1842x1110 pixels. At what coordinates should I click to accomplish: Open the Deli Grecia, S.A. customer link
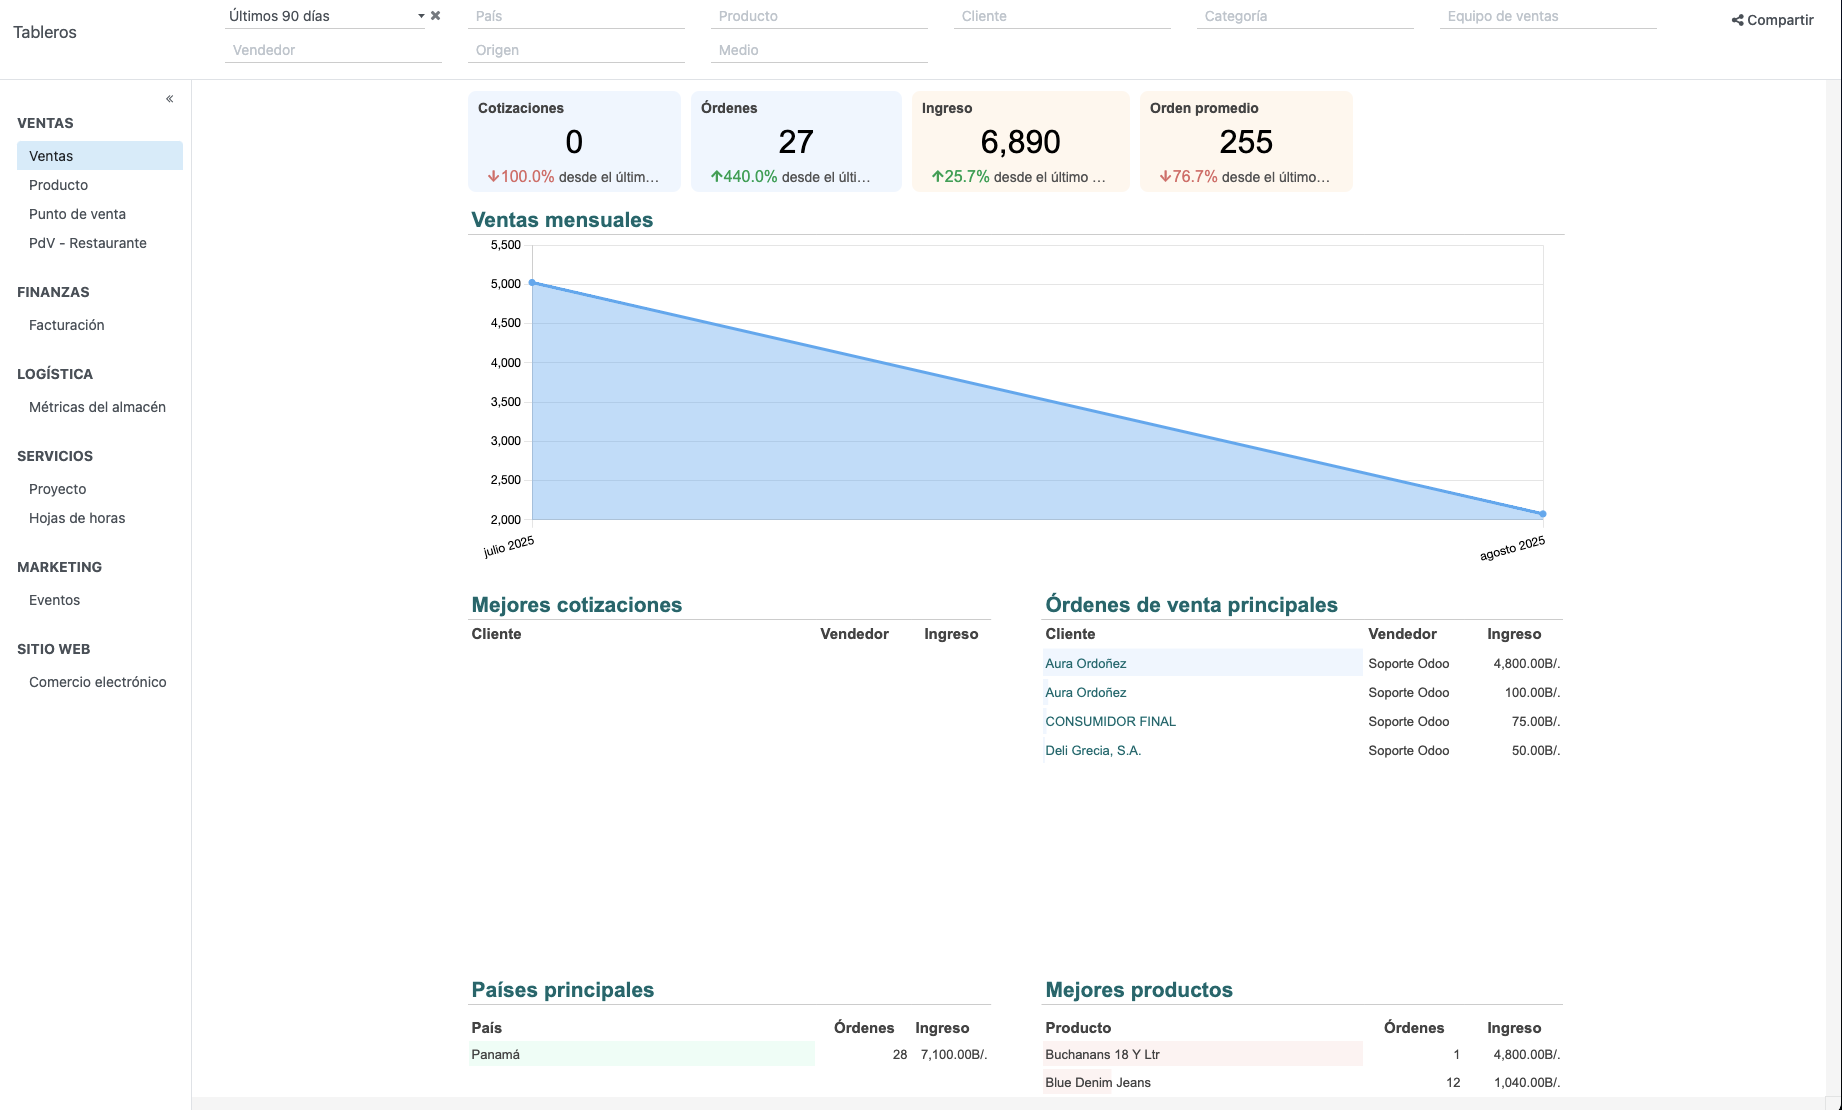pos(1092,750)
